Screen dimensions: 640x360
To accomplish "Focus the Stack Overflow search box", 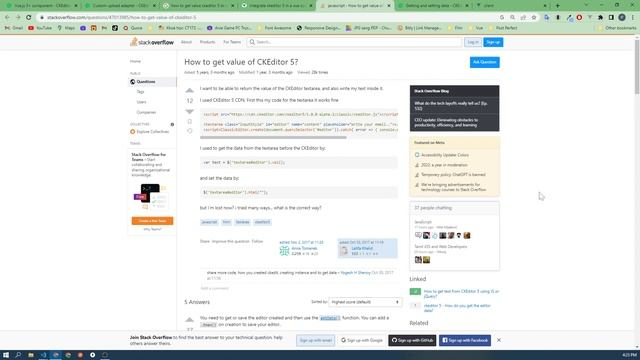I will coord(354,42).
